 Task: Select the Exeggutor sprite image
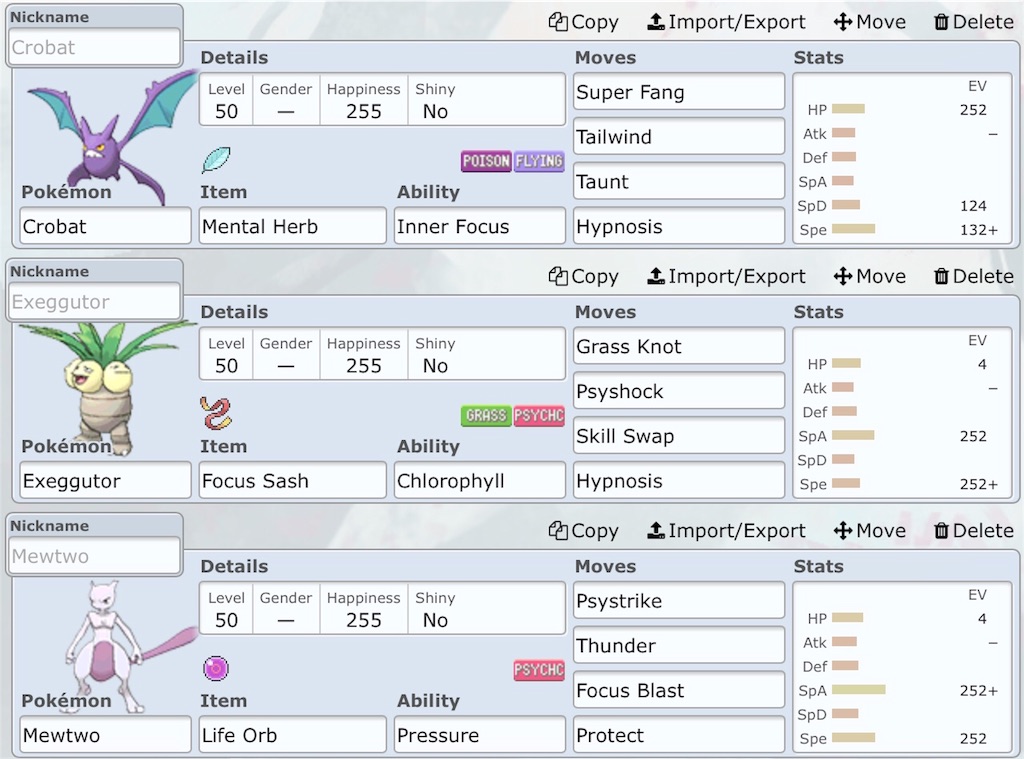click(x=108, y=387)
